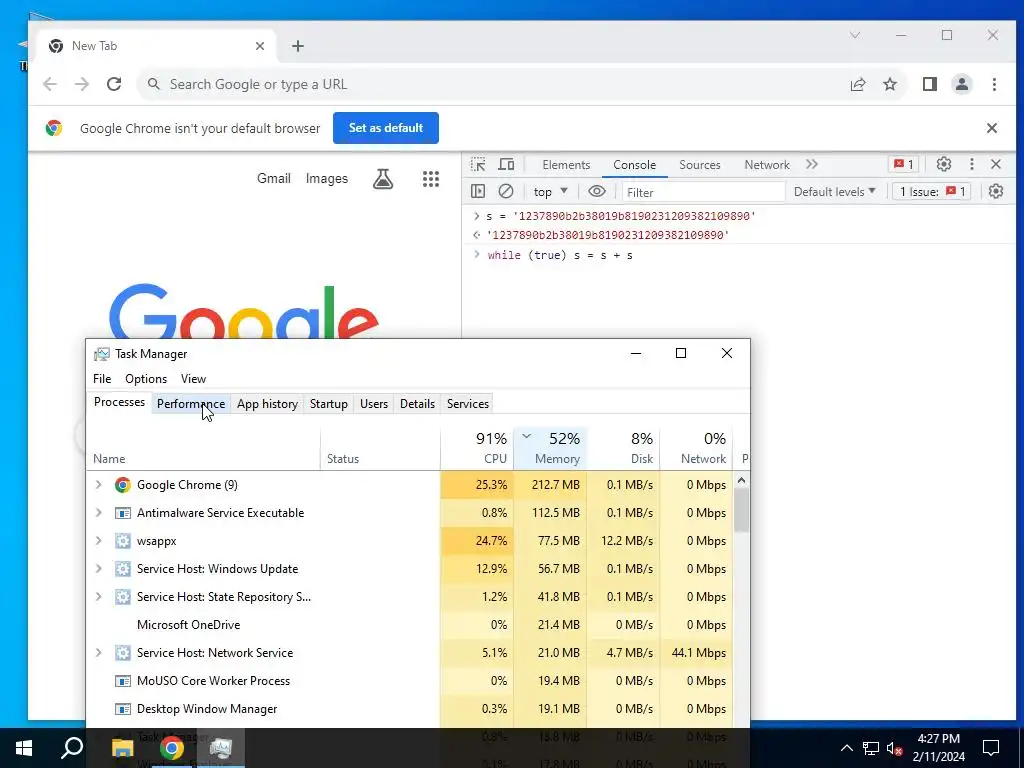Open Task Manager Options menu
1024x768 pixels.
pyautogui.click(x=146, y=379)
